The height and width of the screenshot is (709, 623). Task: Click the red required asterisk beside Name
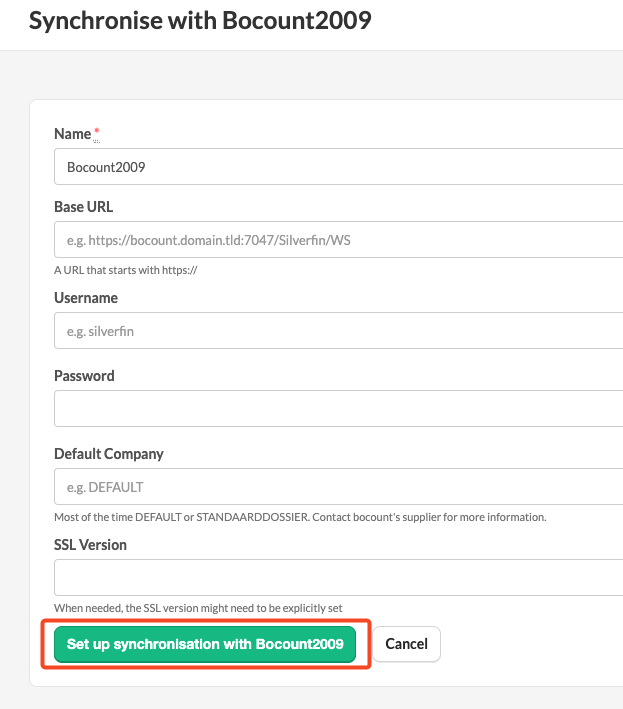coord(96,132)
